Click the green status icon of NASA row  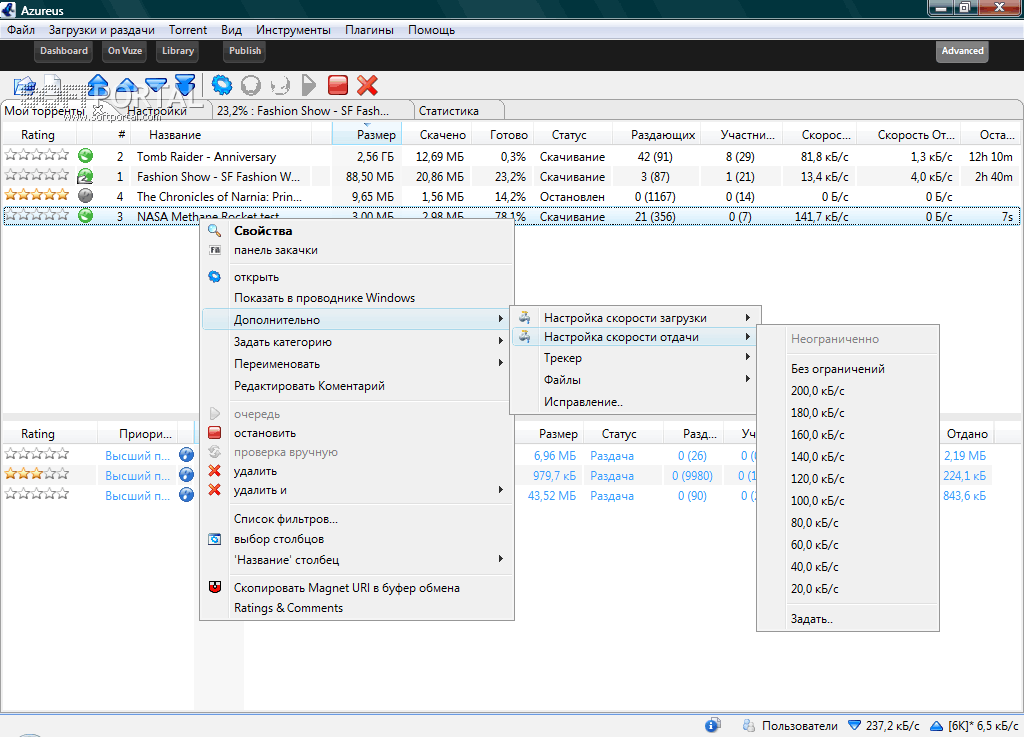85,215
